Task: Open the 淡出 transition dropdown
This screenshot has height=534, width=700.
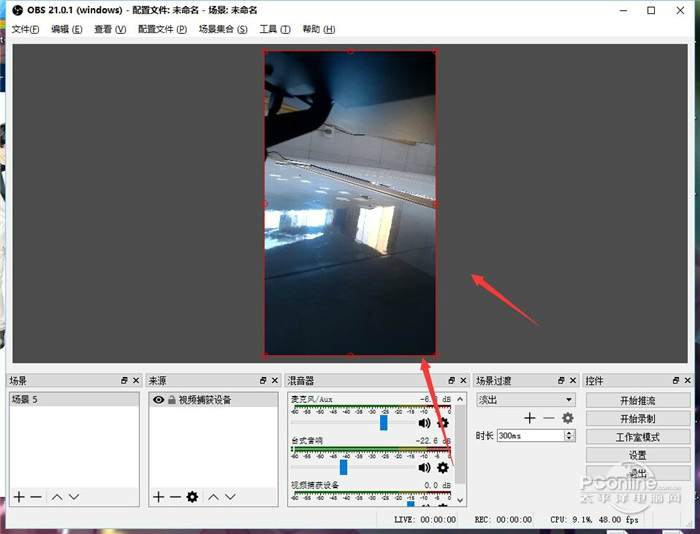Action: tap(525, 400)
